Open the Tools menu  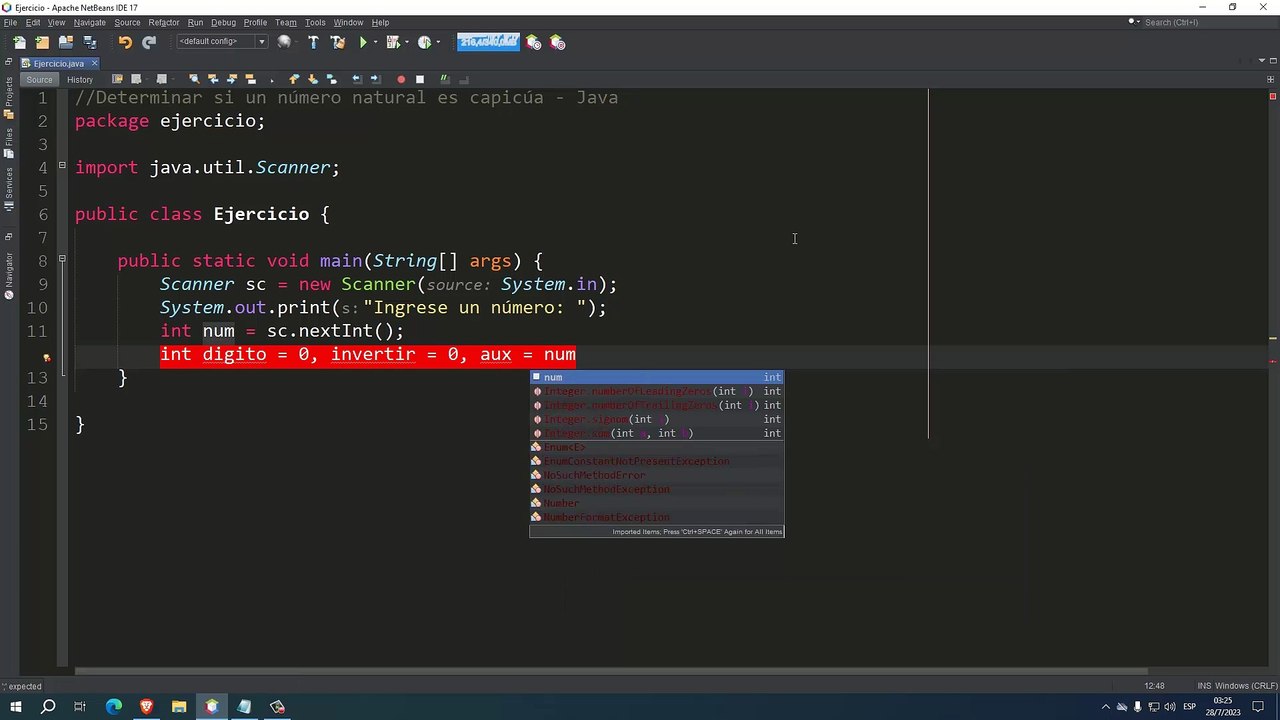(x=315, y=22)
